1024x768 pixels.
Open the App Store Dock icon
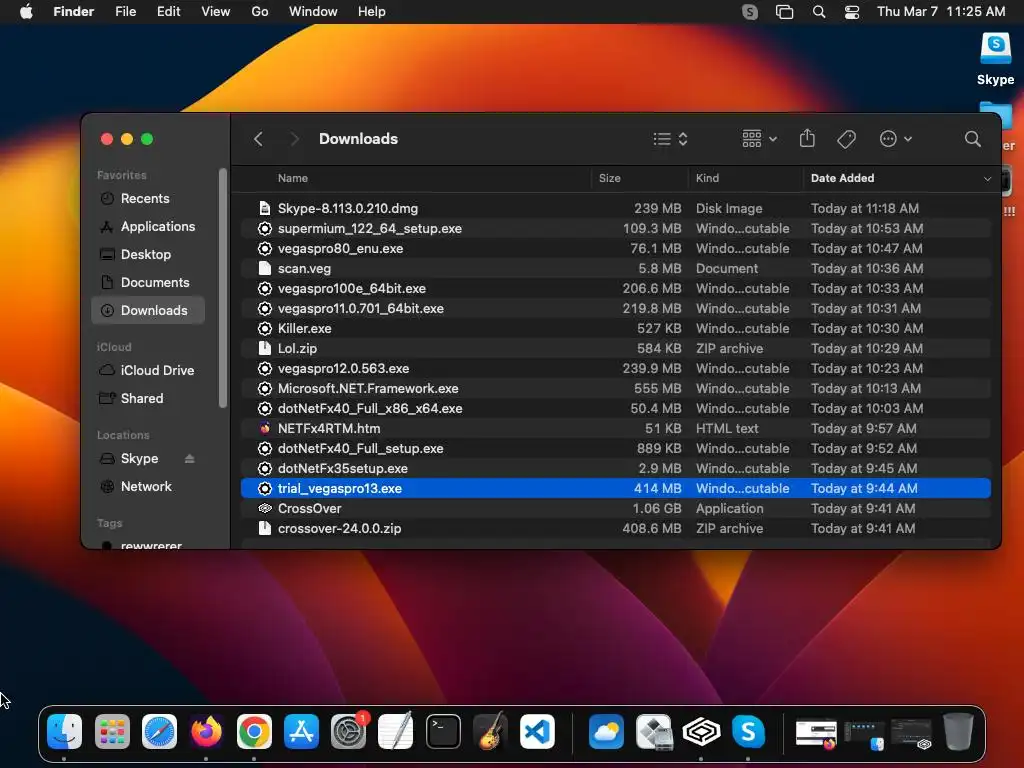[x=301, y=731]
